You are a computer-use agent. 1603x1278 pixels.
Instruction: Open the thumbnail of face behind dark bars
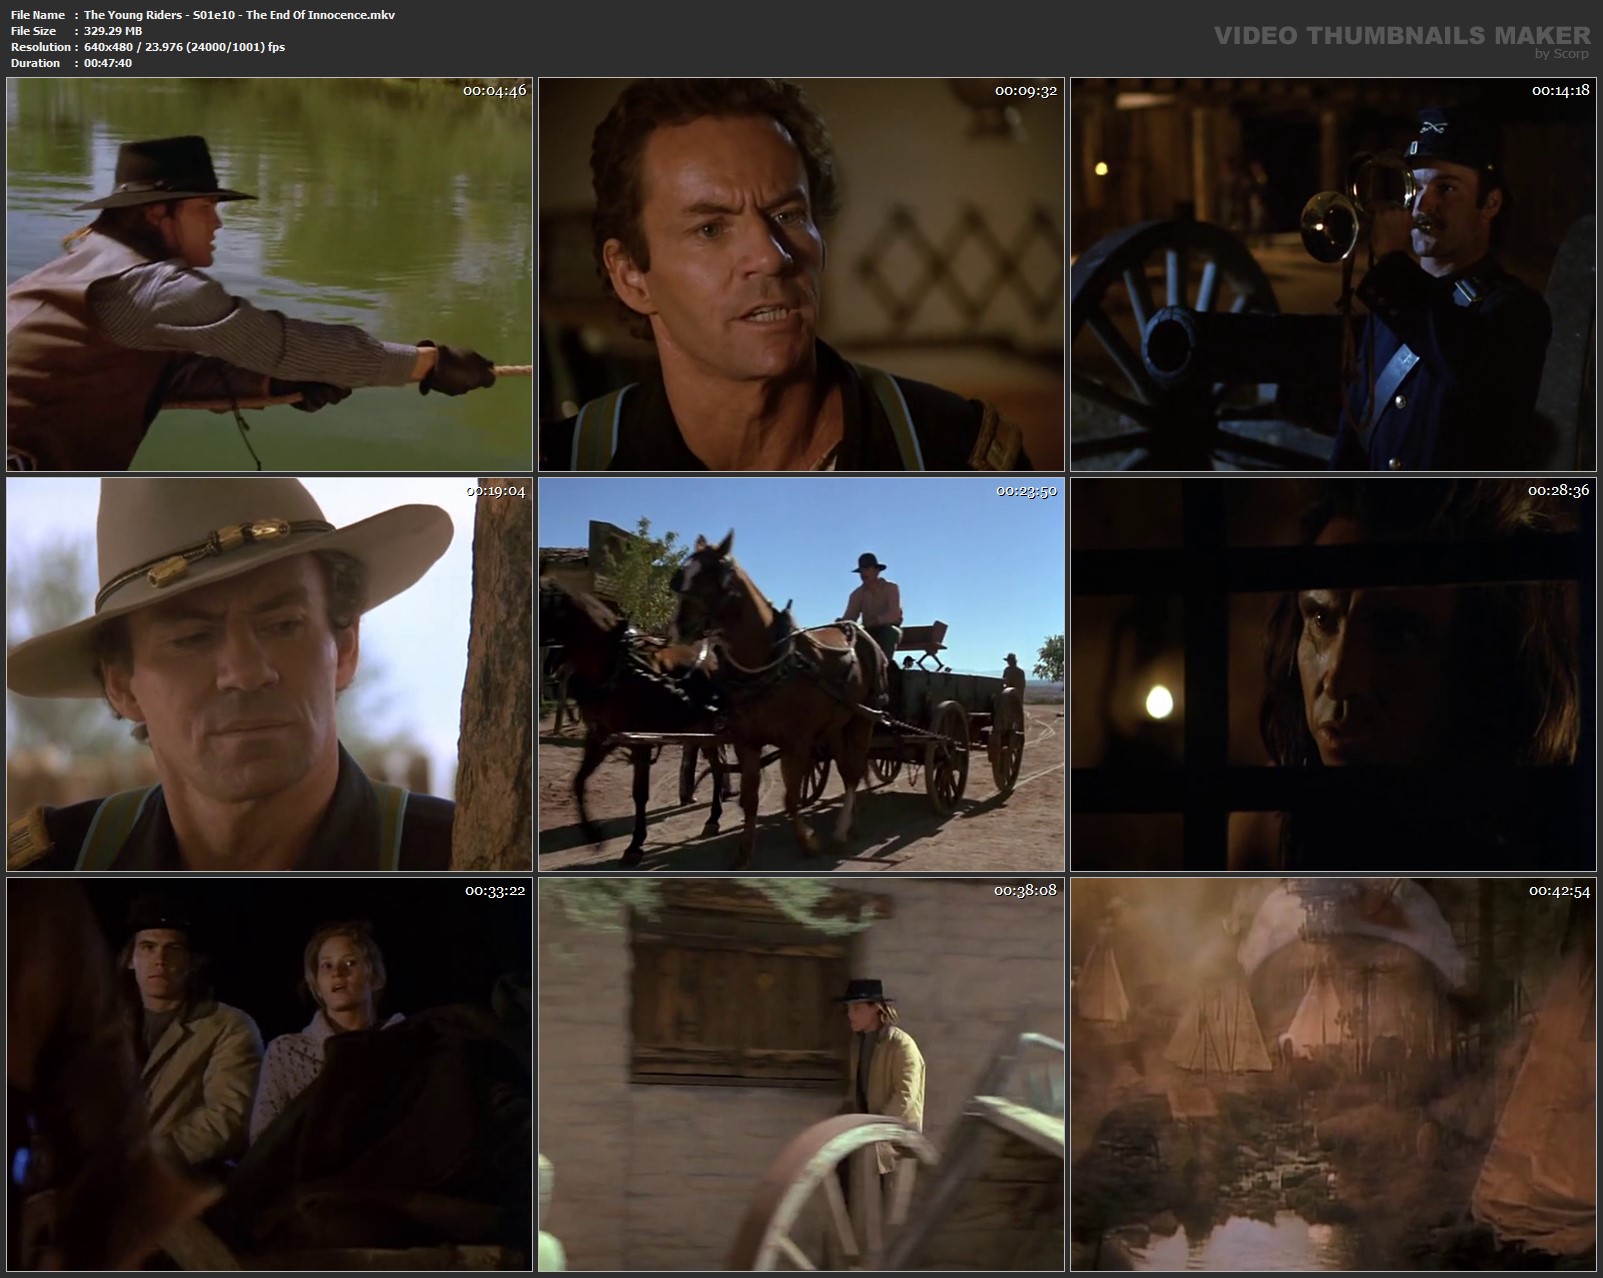[1333, 674]
